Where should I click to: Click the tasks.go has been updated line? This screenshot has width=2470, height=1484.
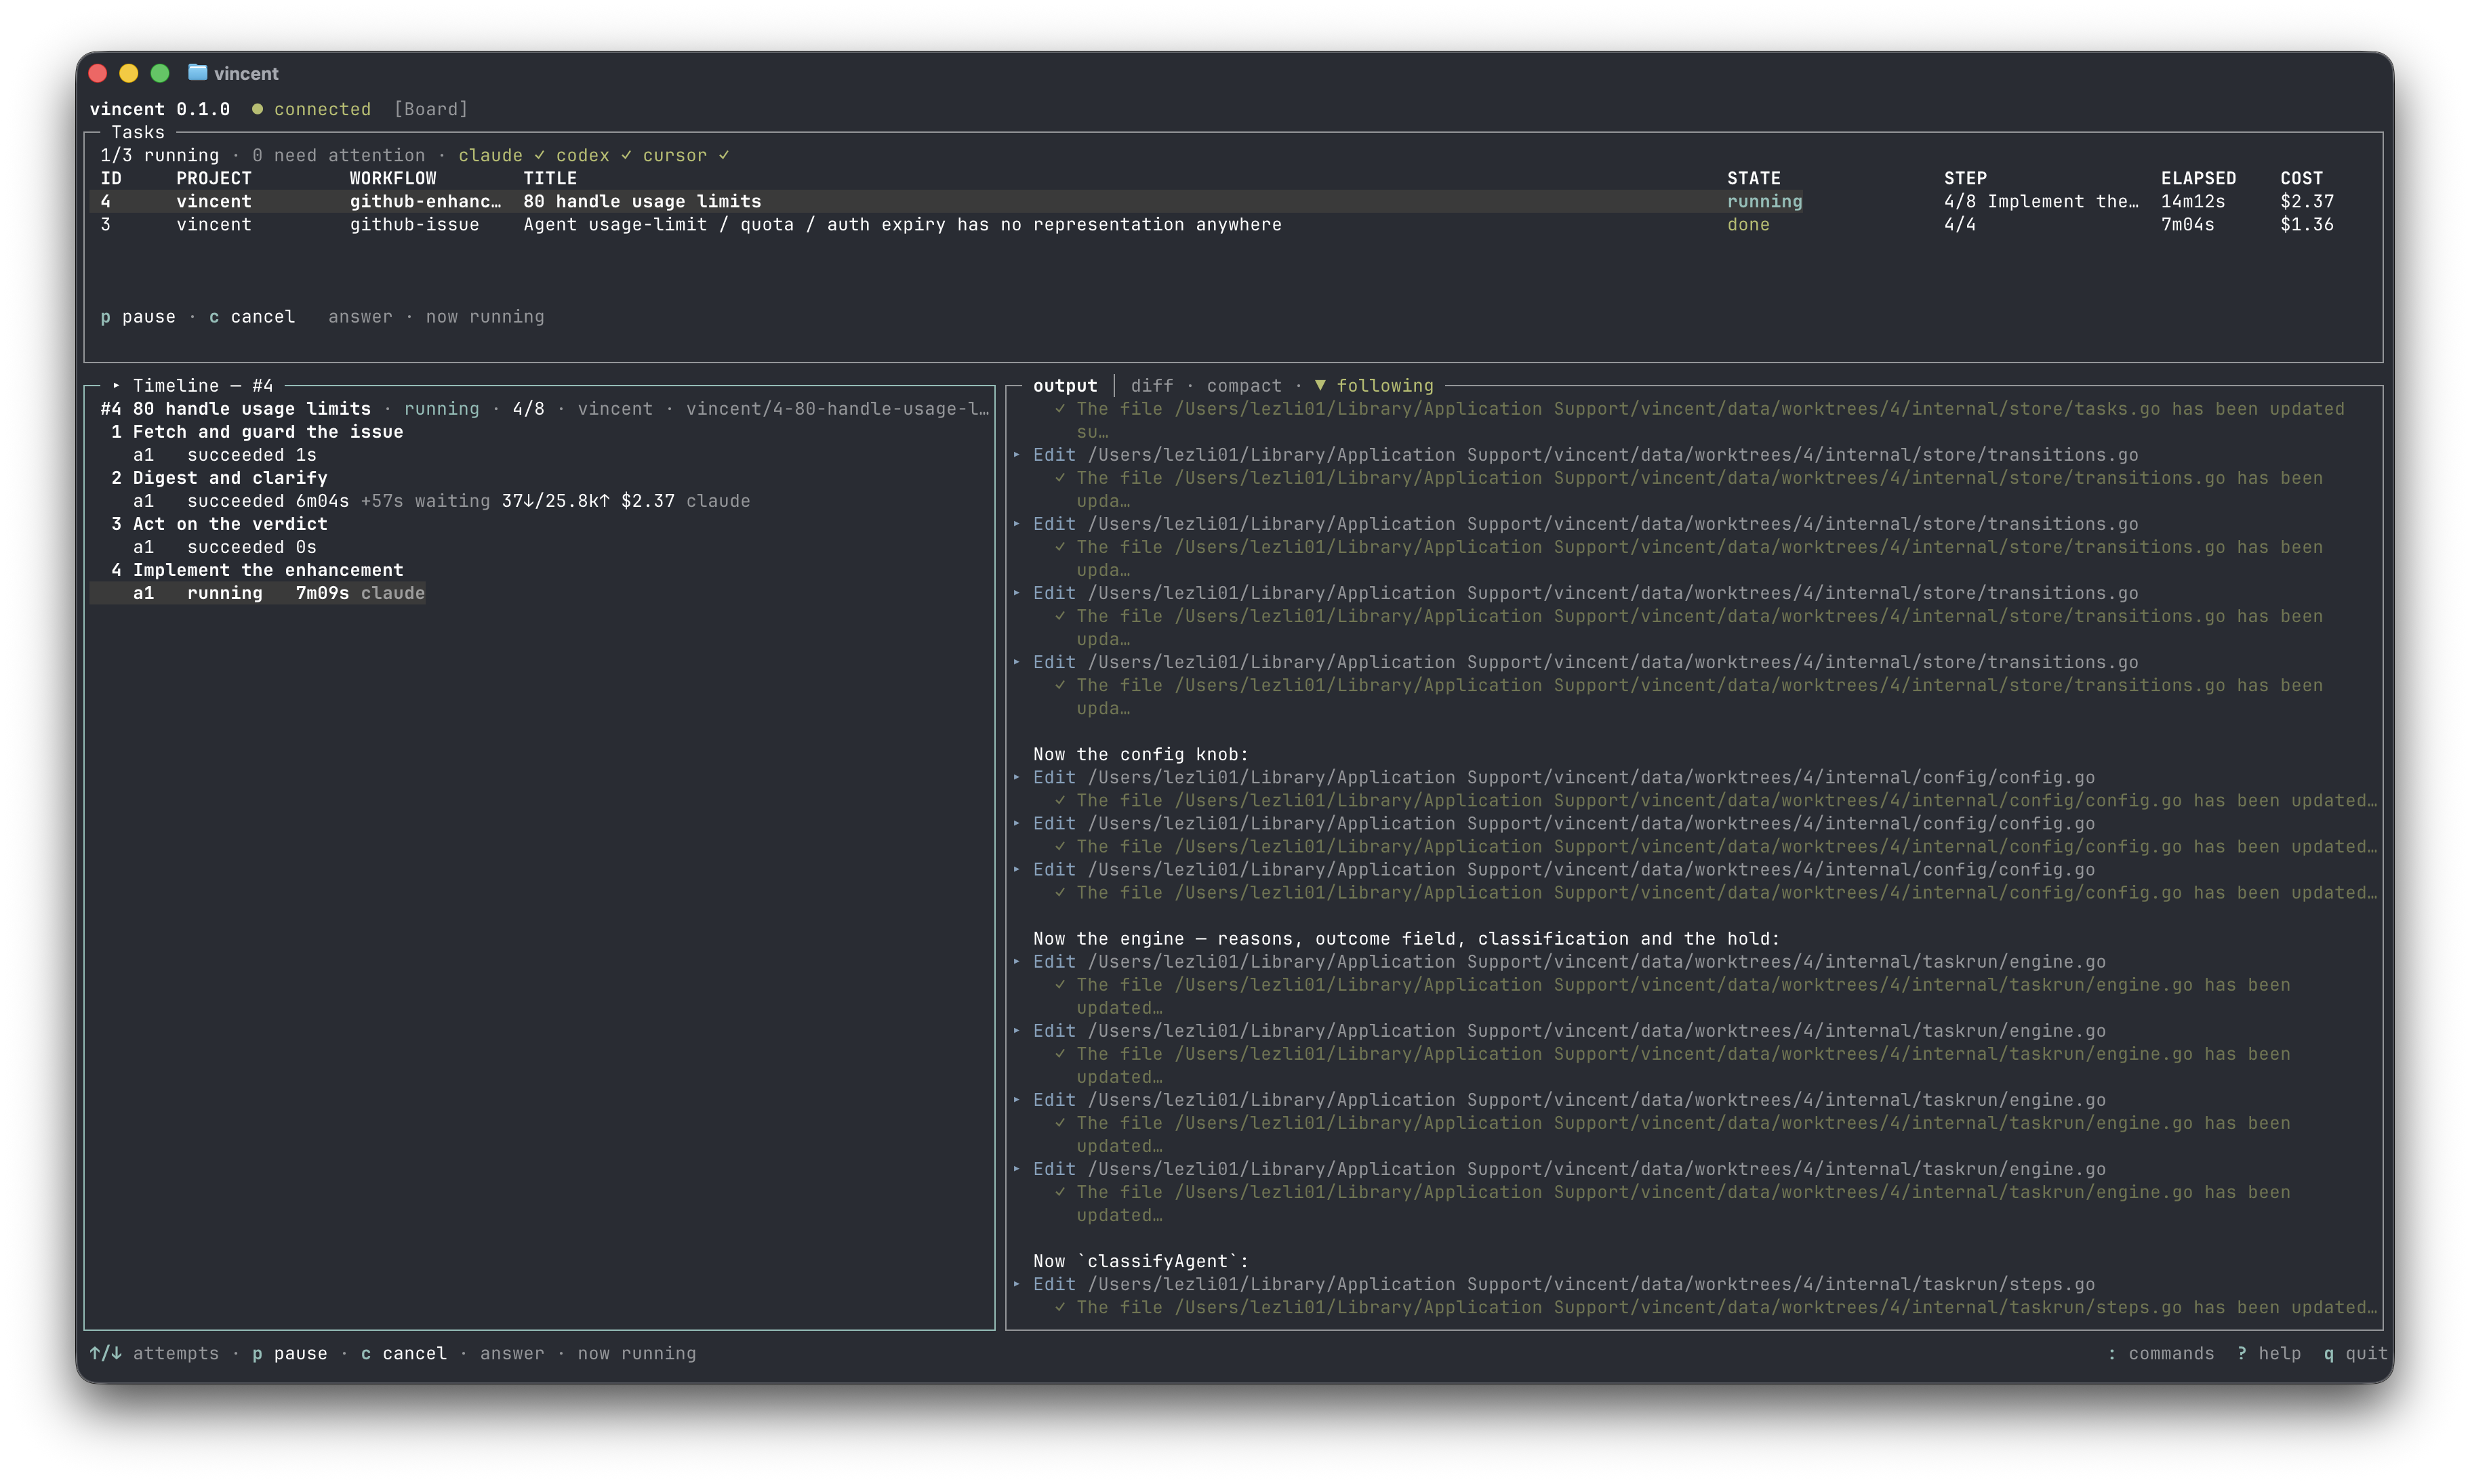1700,419
